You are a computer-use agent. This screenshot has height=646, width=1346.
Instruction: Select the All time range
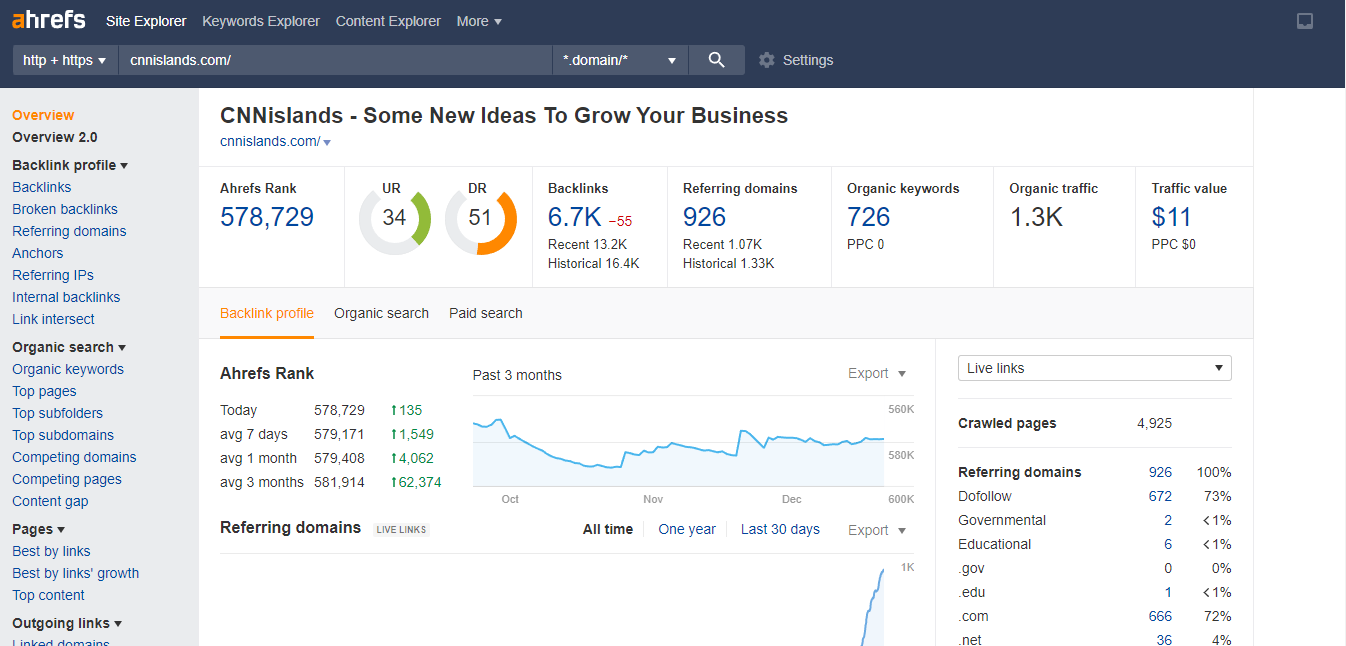pos(608,529)
